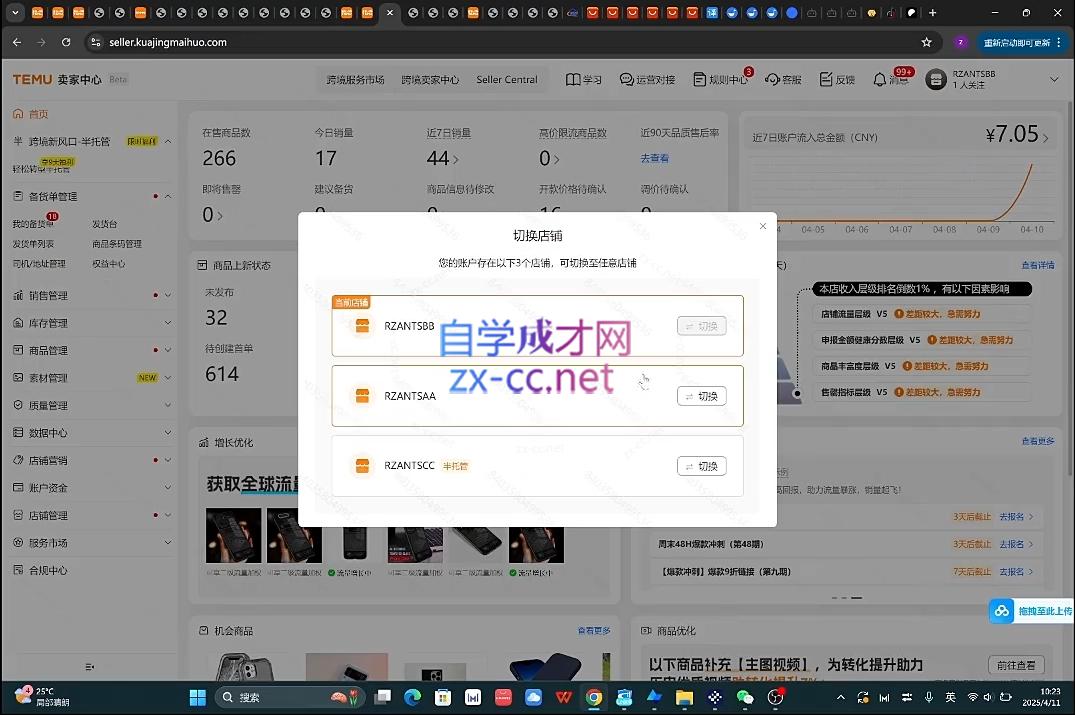Click 服务市场 sidebar icon
Screen dimensions: 1075x715
(18, 542)
